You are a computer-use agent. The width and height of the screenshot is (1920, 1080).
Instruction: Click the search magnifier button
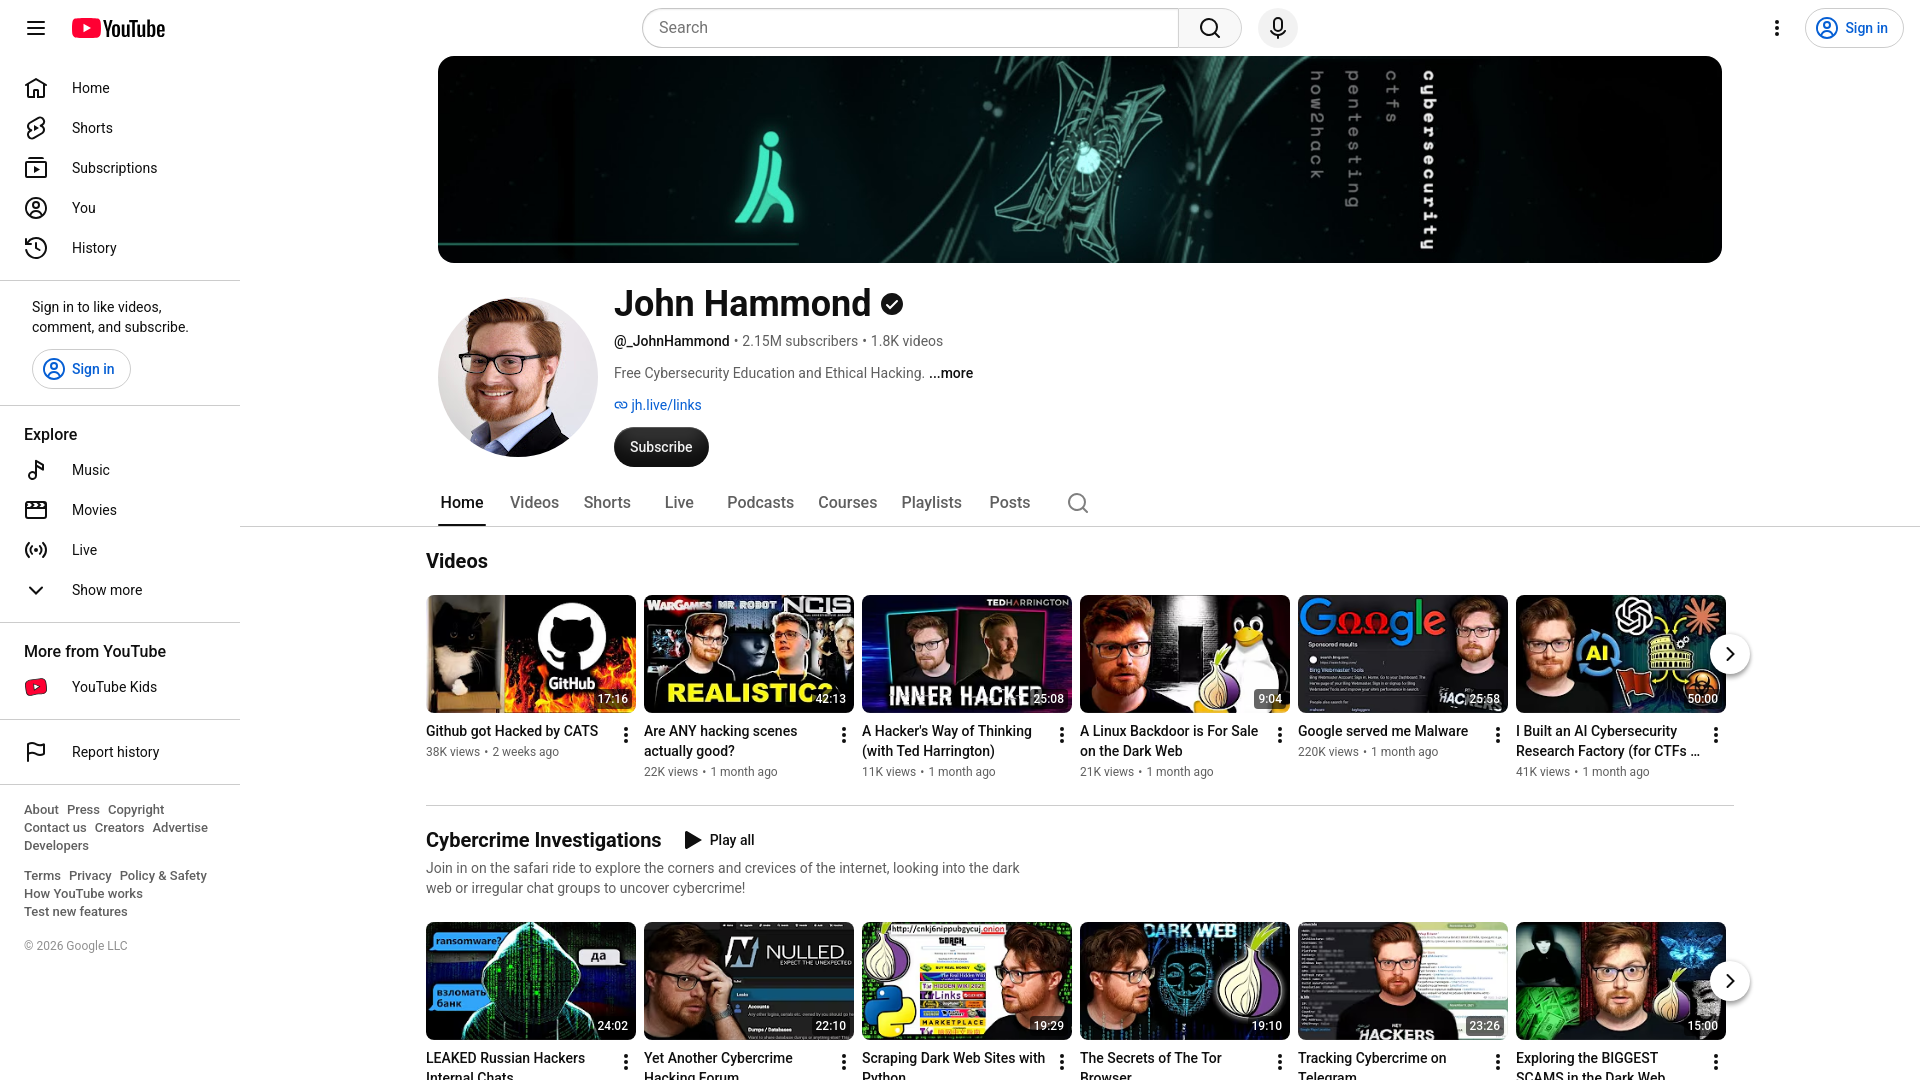pos(1210,28)
